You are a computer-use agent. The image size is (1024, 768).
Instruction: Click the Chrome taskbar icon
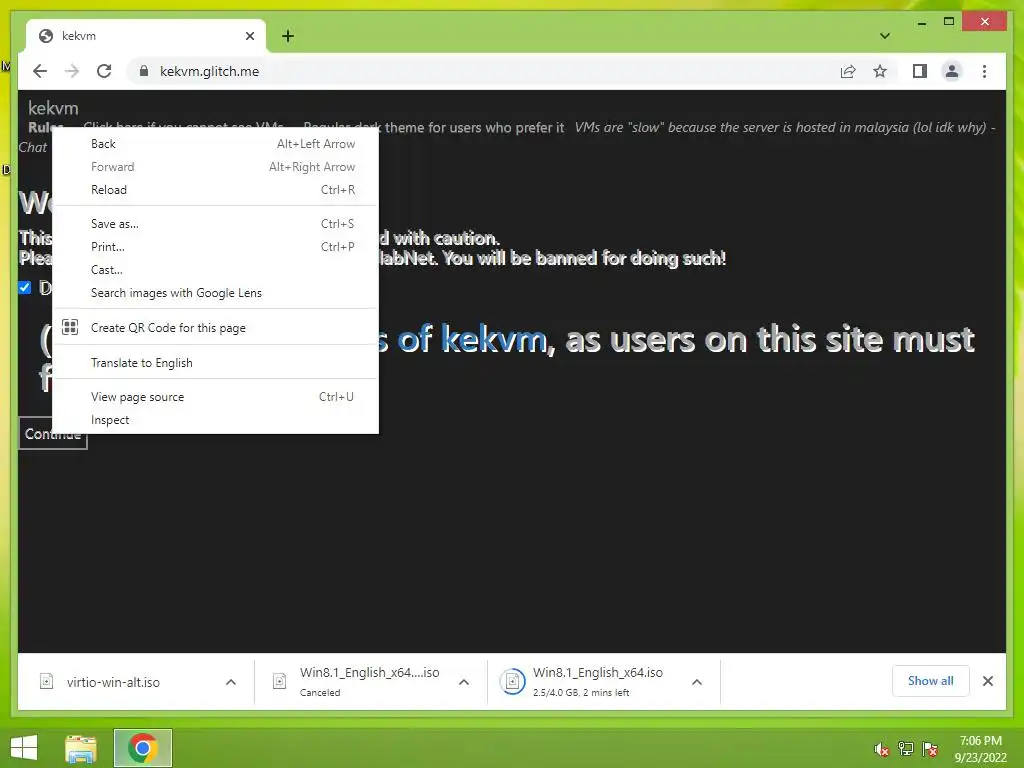coord(142,748)
